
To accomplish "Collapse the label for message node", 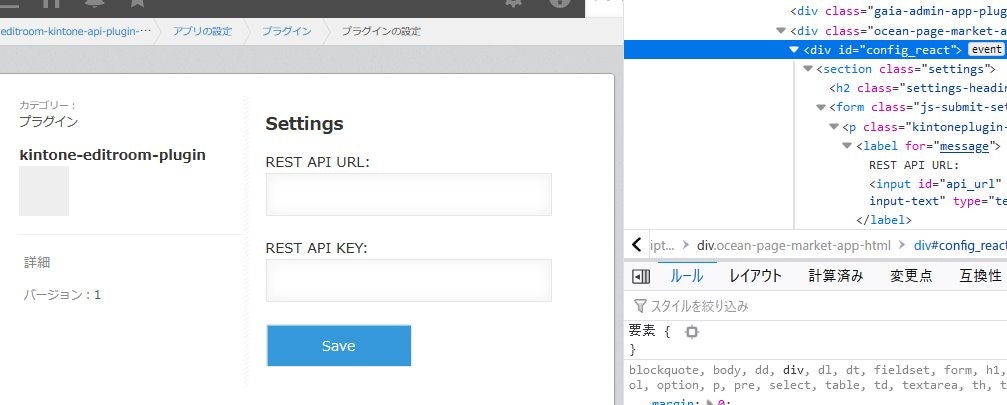I will [847, 146].
